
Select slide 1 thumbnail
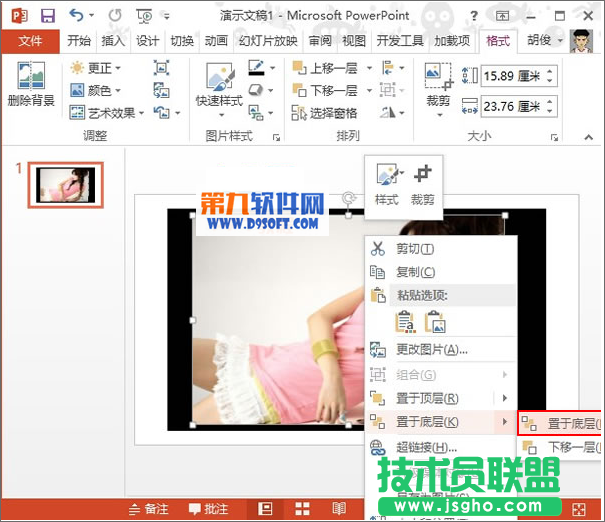point(66,185)
